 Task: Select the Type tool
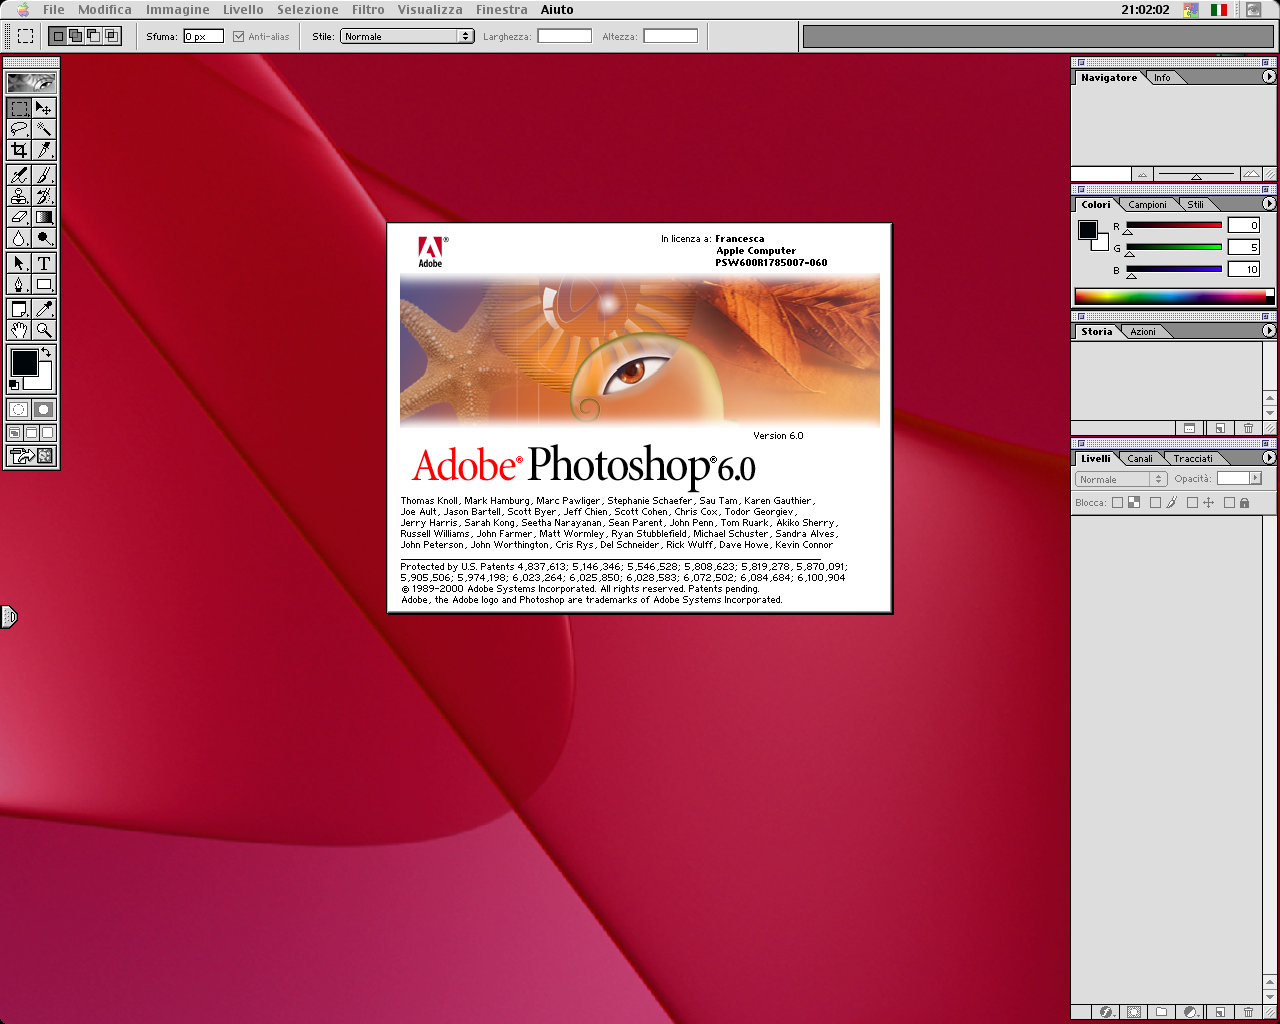[44, 263]
